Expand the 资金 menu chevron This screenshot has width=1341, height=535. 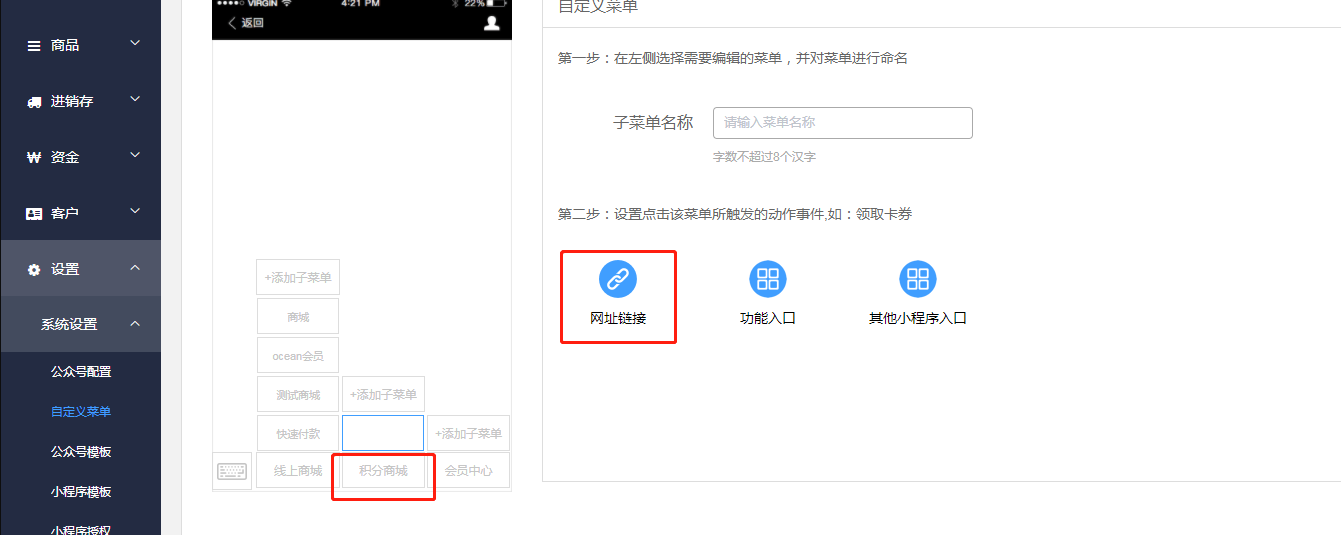pos(135,155)
